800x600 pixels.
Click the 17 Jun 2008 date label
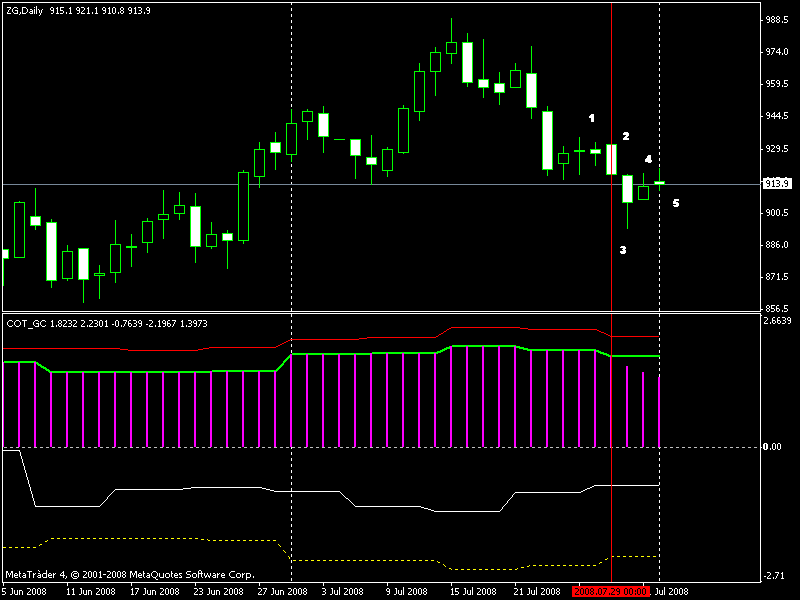155,592
